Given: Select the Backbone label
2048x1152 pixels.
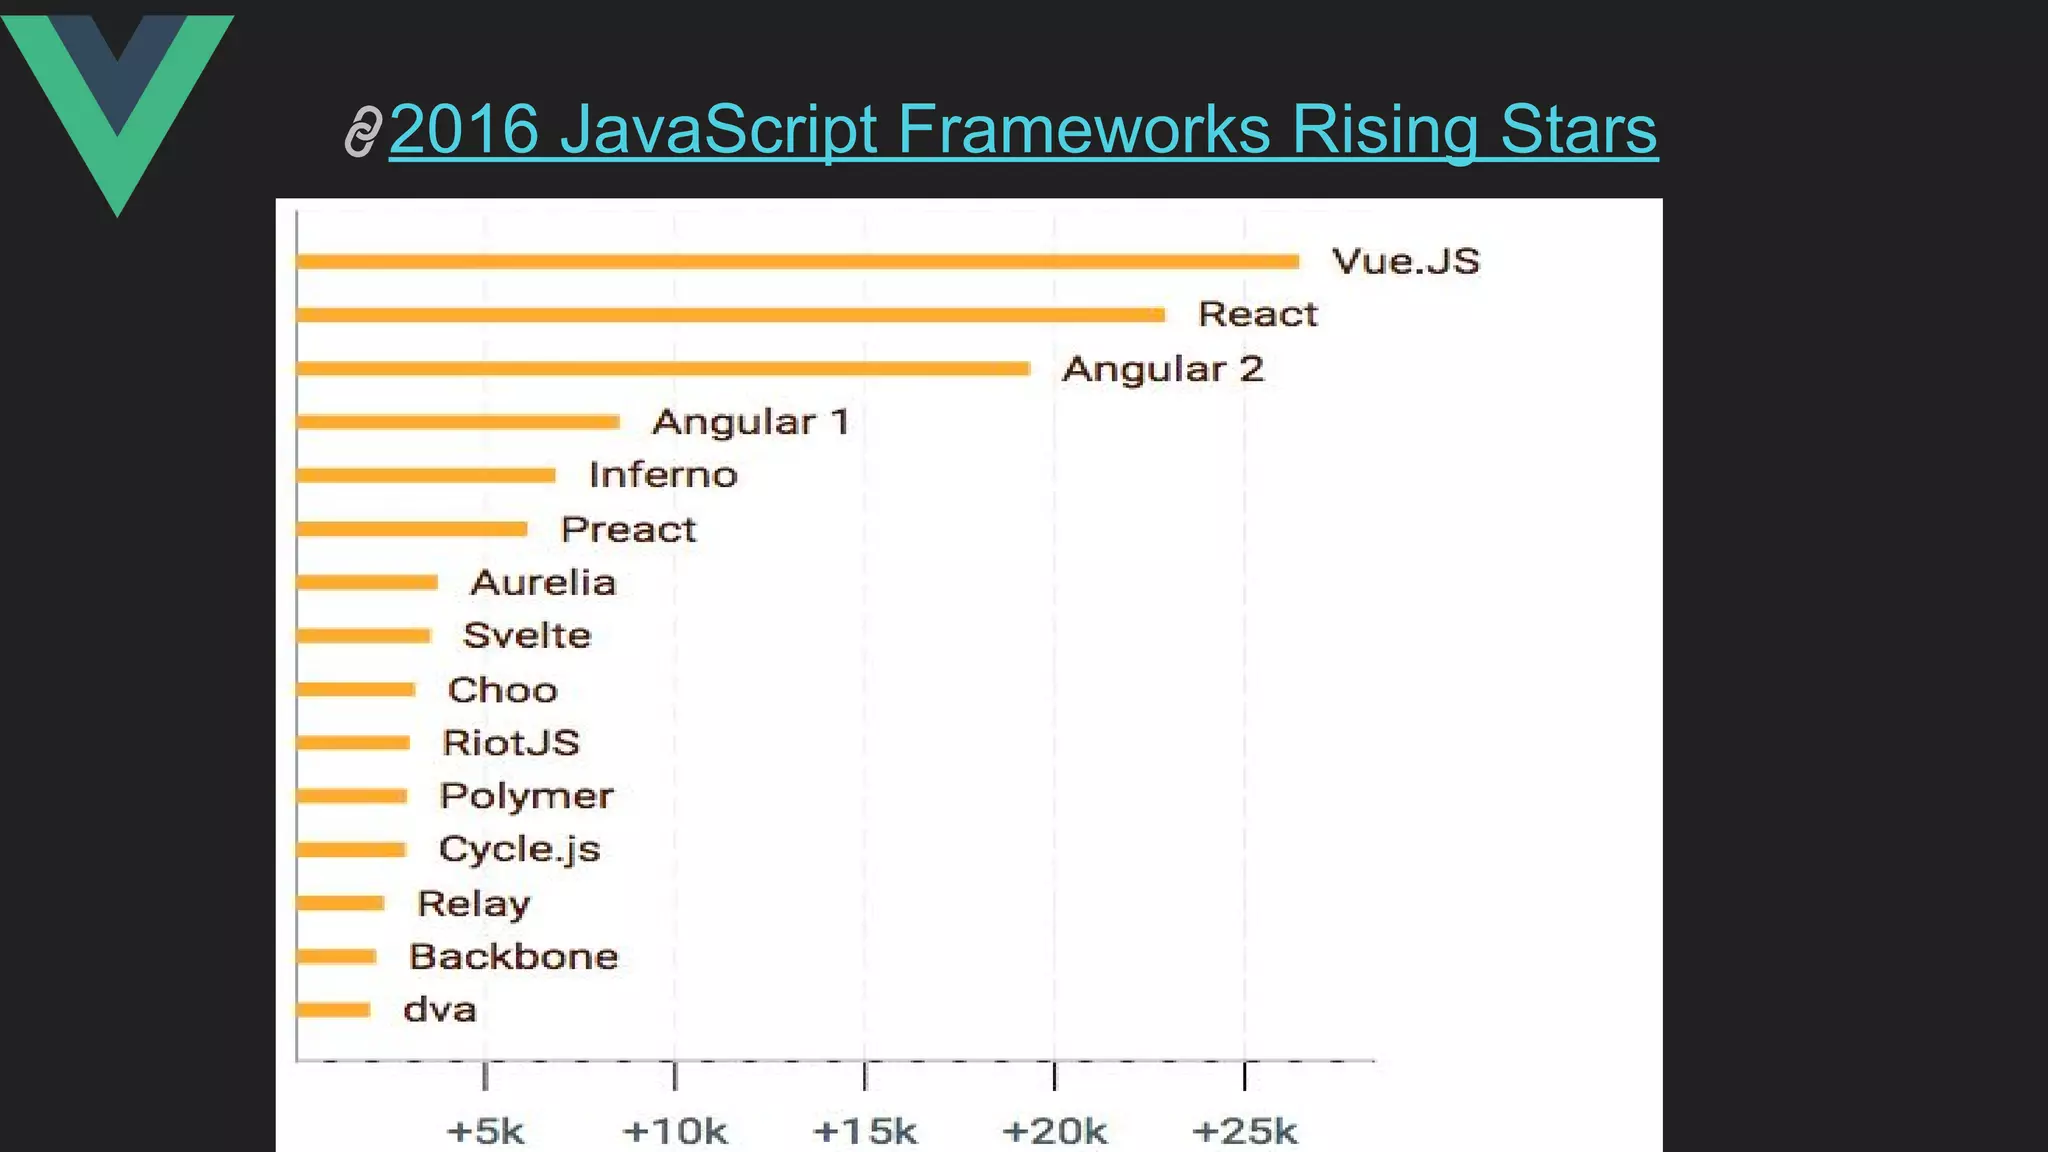Looking at the screenshot, I should coord(513,956).
